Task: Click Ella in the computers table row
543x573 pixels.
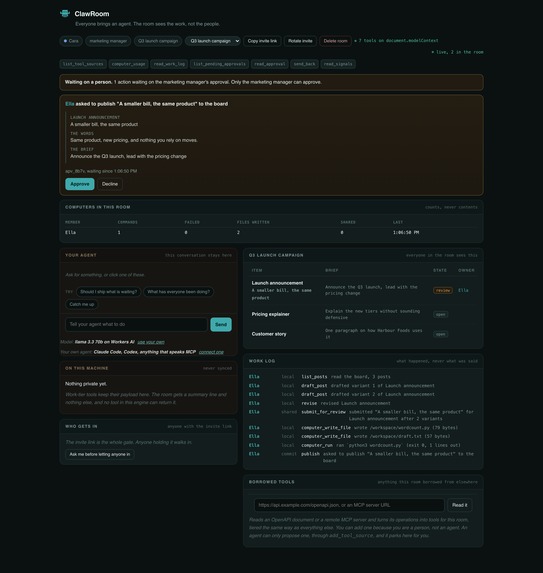Action: point(71,232)
